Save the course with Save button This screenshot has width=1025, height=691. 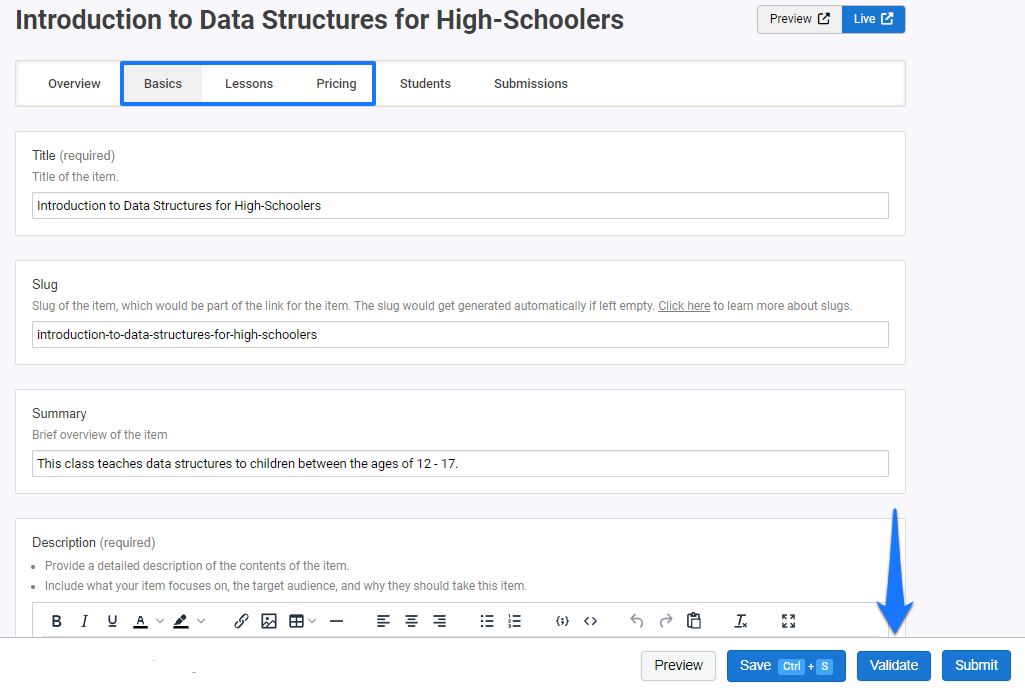(x=786, y=666)
